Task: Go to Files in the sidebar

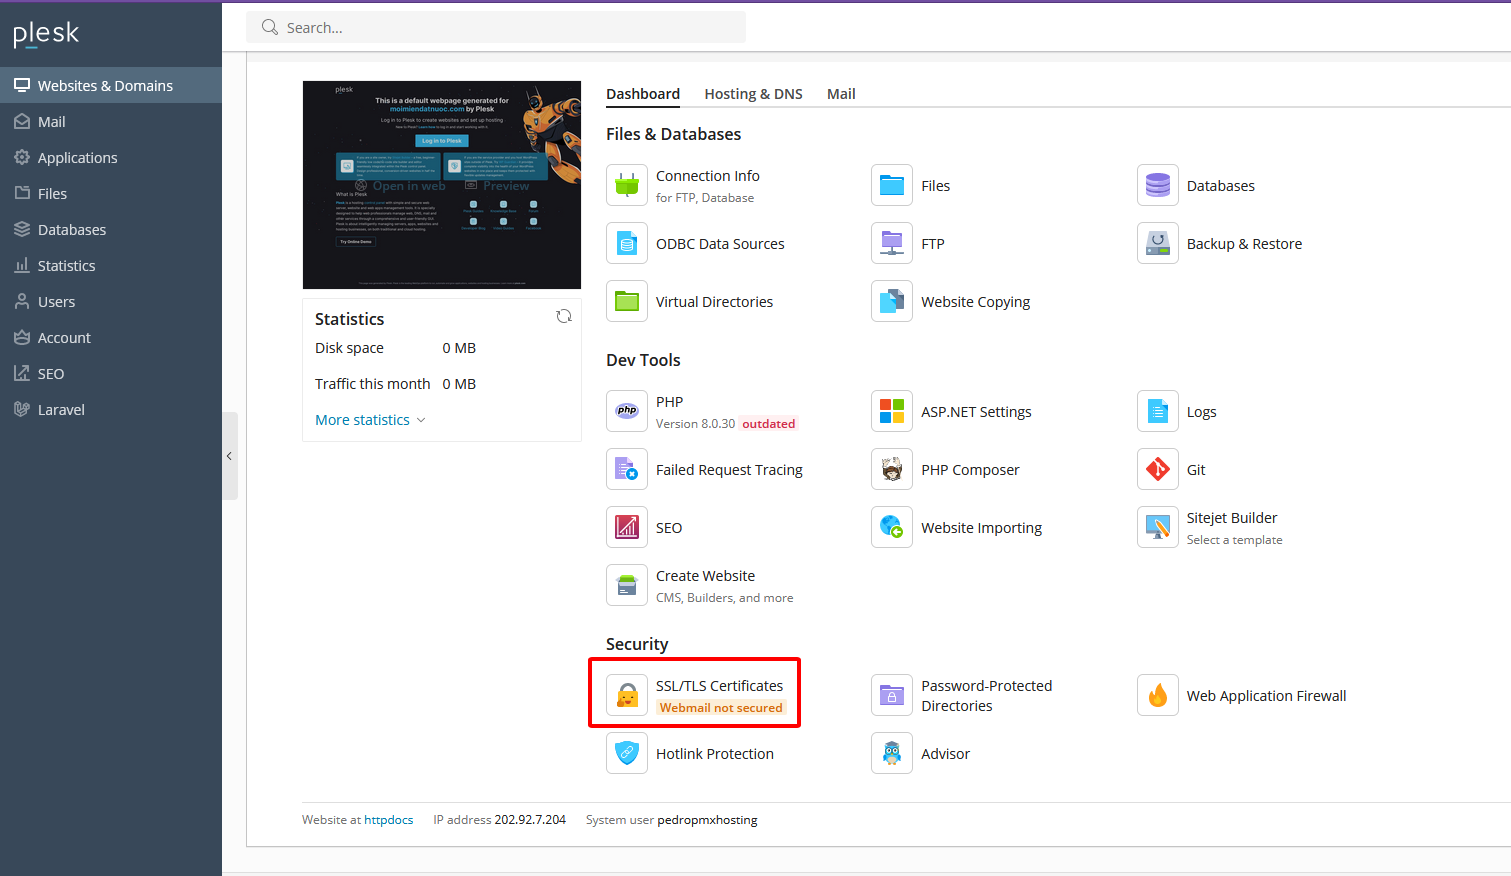Action: coord(111,193)
